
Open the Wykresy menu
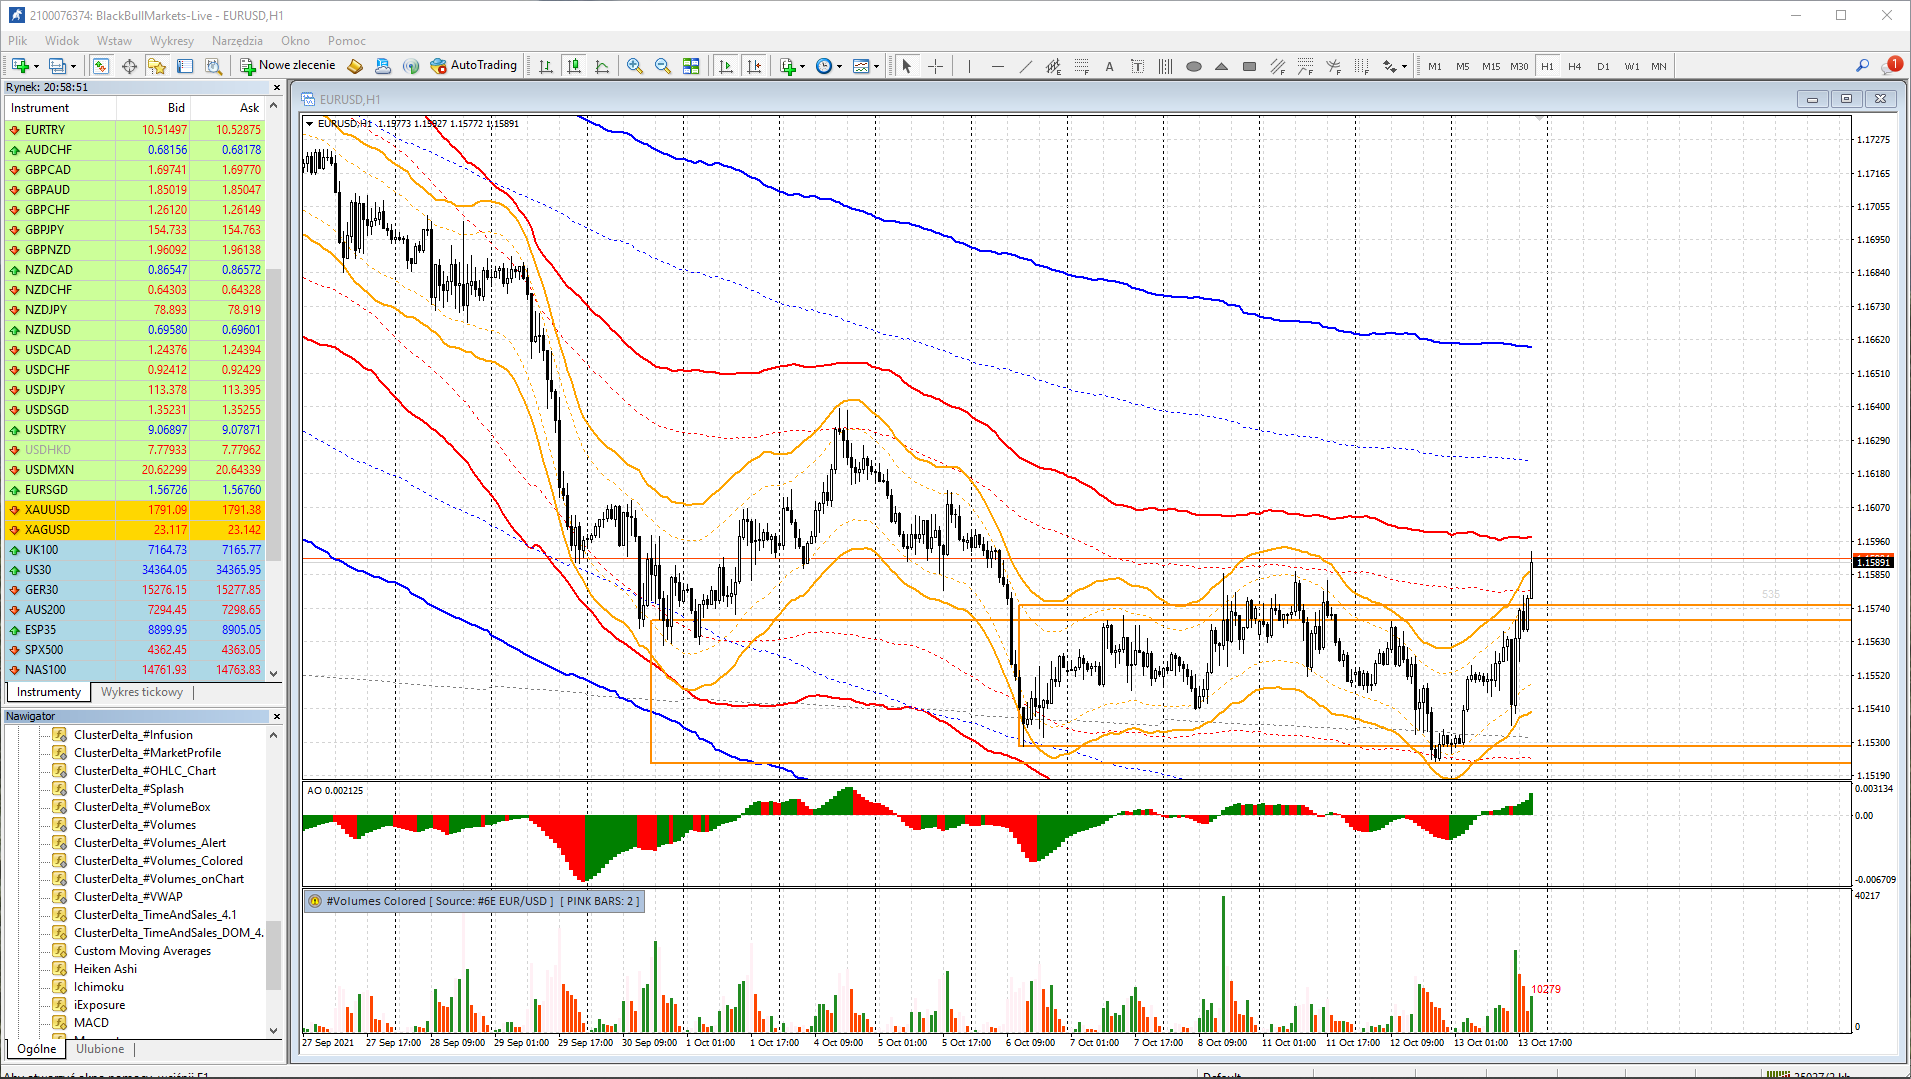[x=171, y=41]
